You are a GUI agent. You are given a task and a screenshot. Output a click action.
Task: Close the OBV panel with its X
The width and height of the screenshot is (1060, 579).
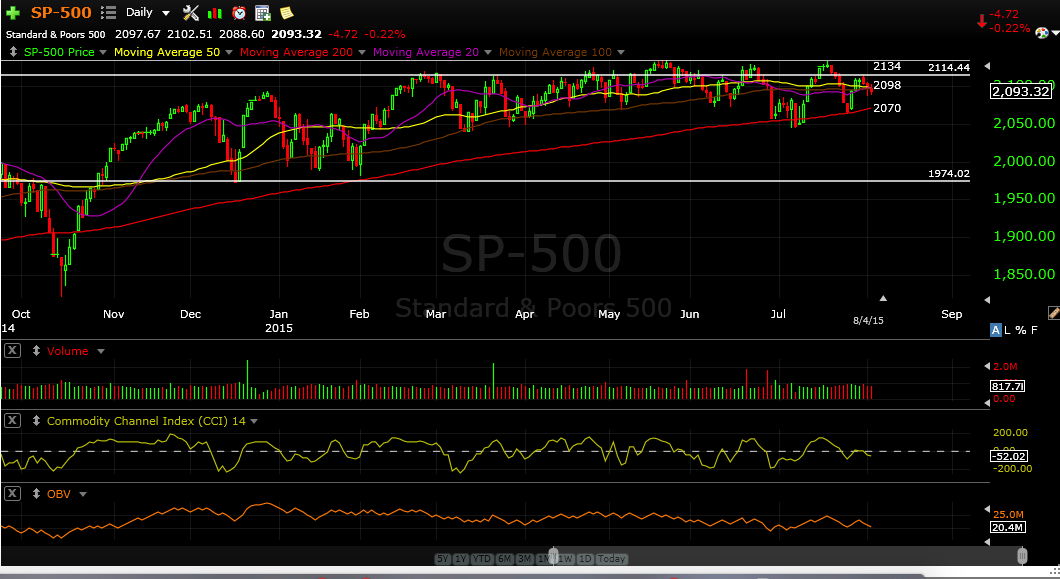click(x=12, y=493)
